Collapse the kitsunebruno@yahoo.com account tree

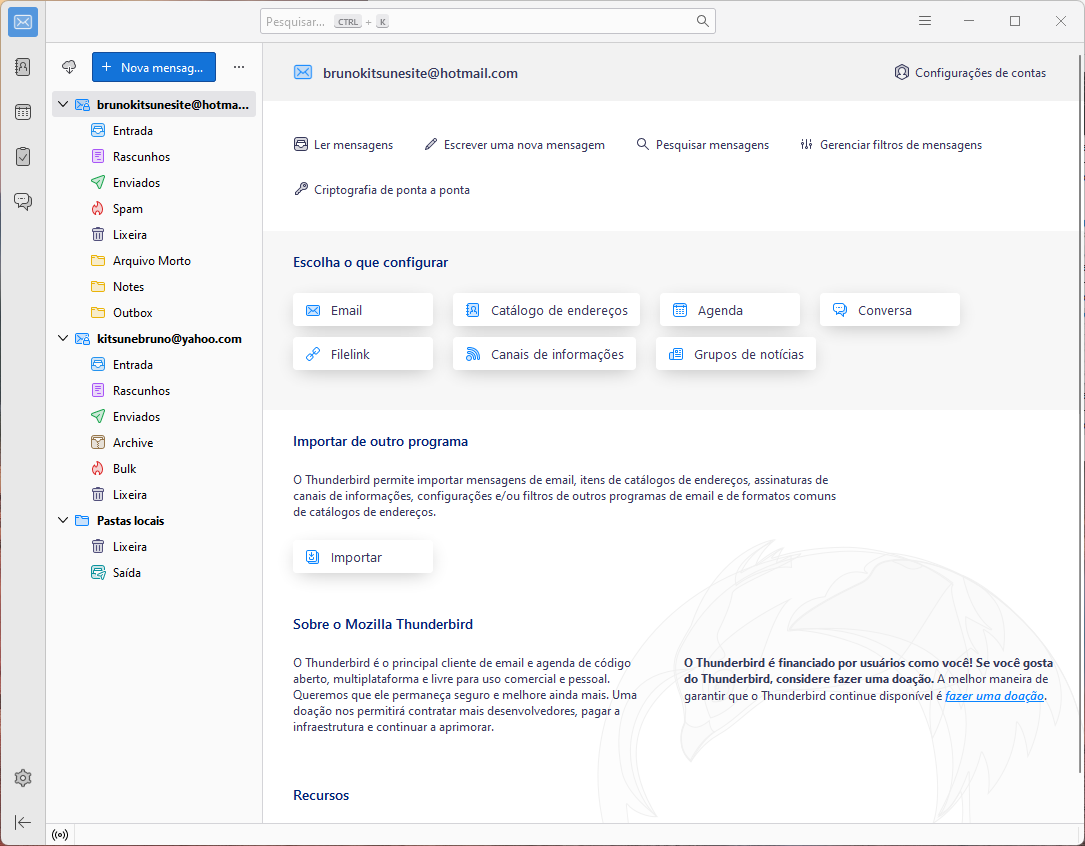63,338
